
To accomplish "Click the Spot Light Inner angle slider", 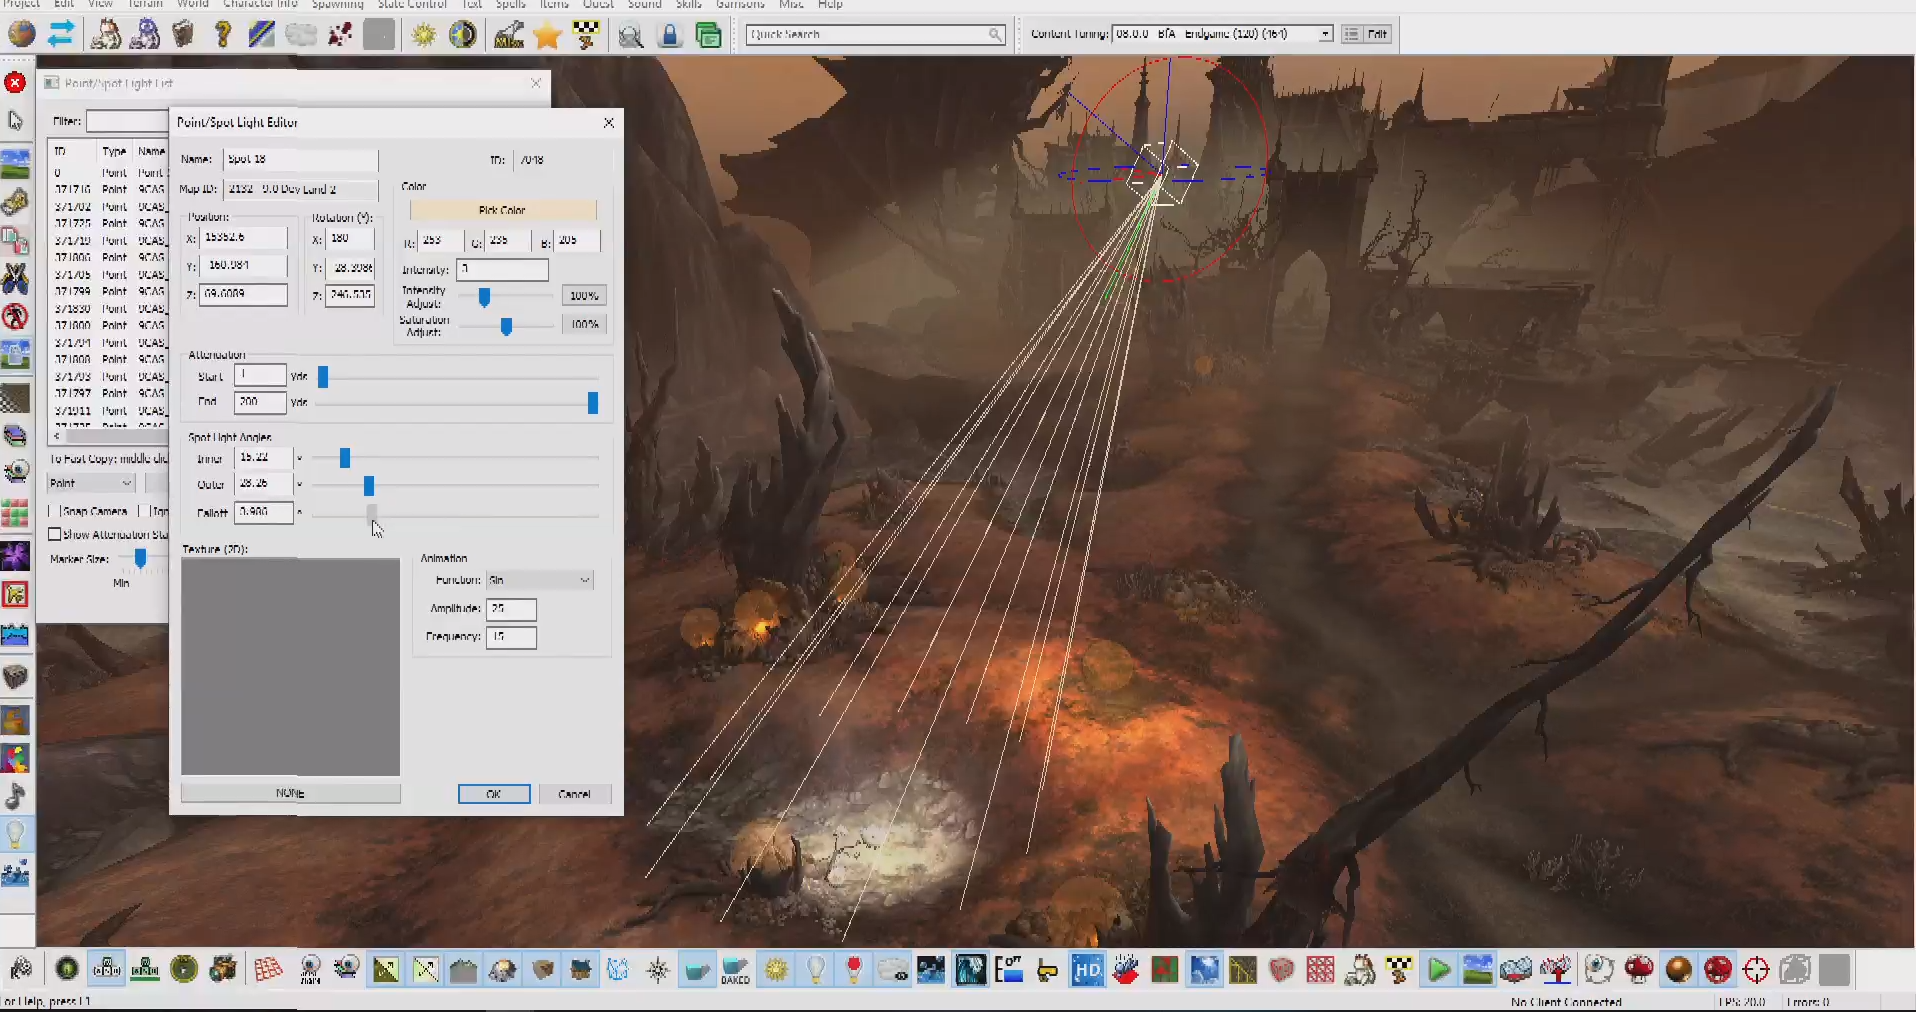I will [345, 458].
